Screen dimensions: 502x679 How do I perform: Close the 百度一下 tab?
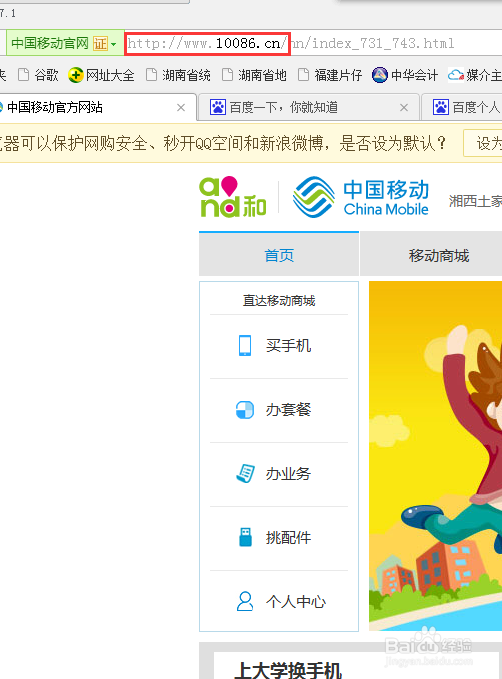point(404,107)
